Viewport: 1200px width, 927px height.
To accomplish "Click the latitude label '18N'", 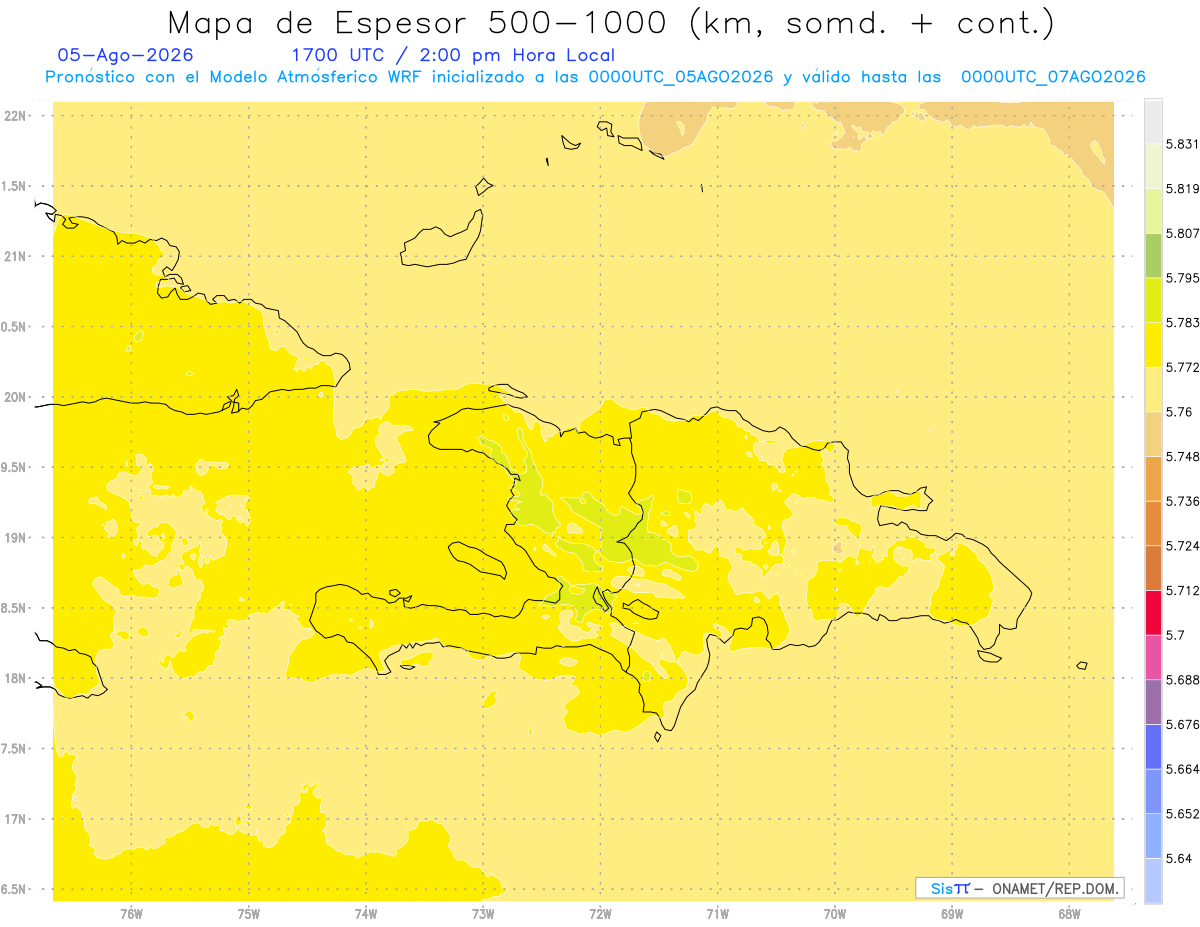I will point(15,679).
